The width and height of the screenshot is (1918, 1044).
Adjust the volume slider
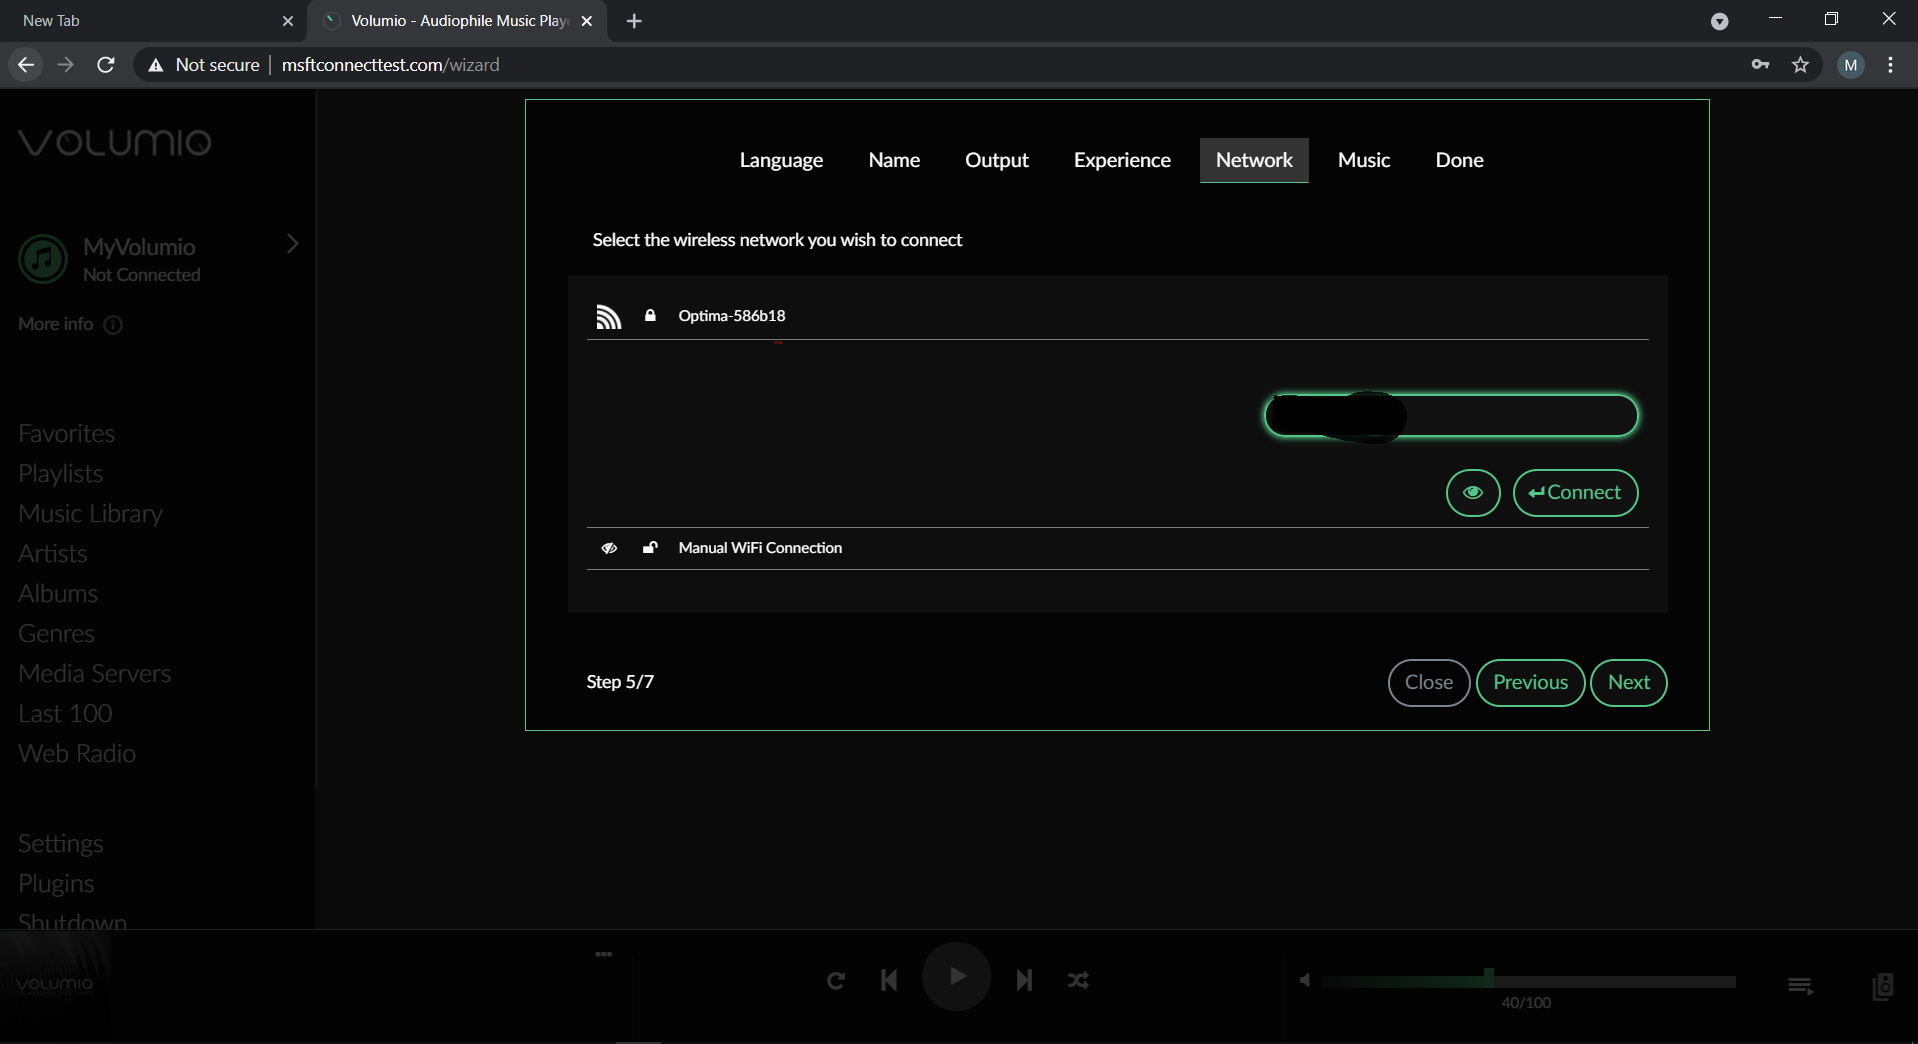[x=1528, y=981]
